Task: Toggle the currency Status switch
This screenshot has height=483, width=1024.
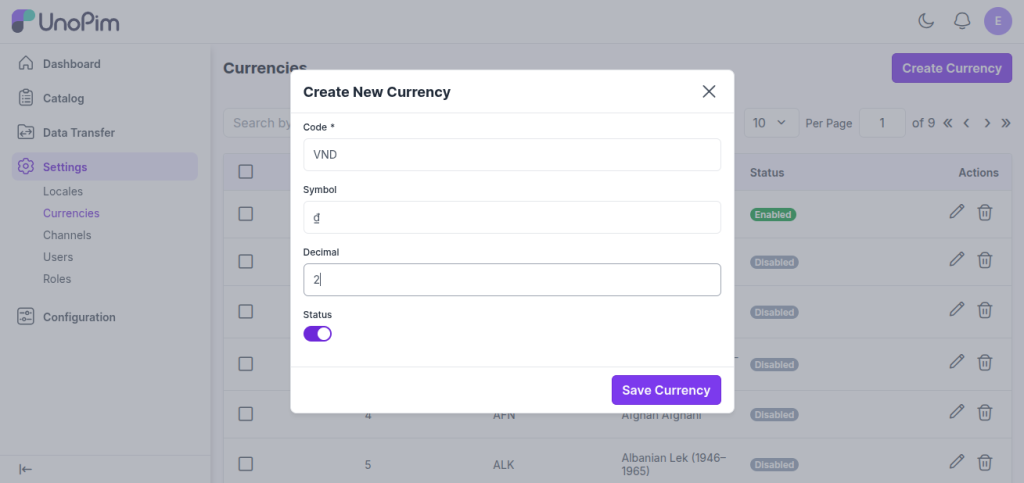Action: click(x=317, y=334)
